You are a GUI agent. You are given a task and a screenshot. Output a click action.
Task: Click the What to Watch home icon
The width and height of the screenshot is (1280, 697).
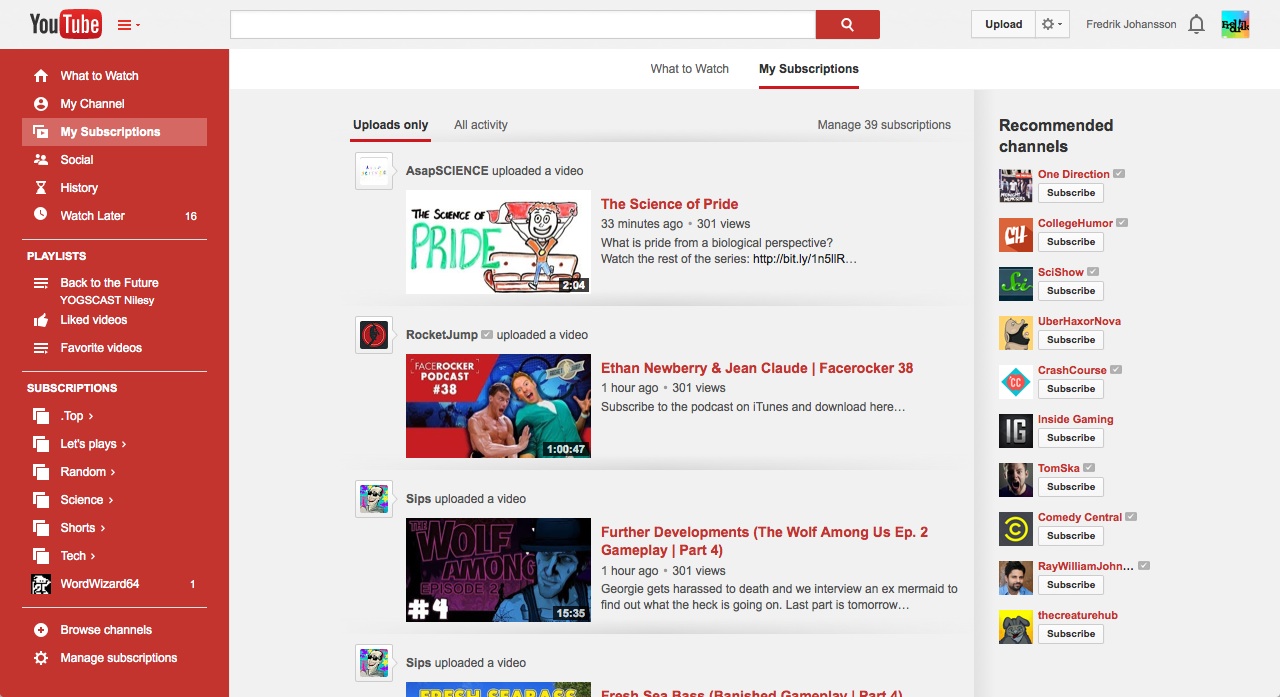(x=41, y=76)
